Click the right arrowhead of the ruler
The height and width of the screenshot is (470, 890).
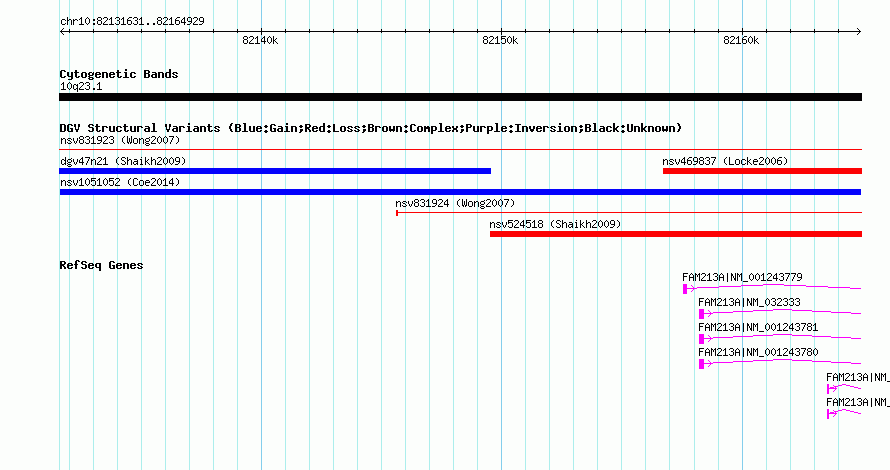[859, 31]
